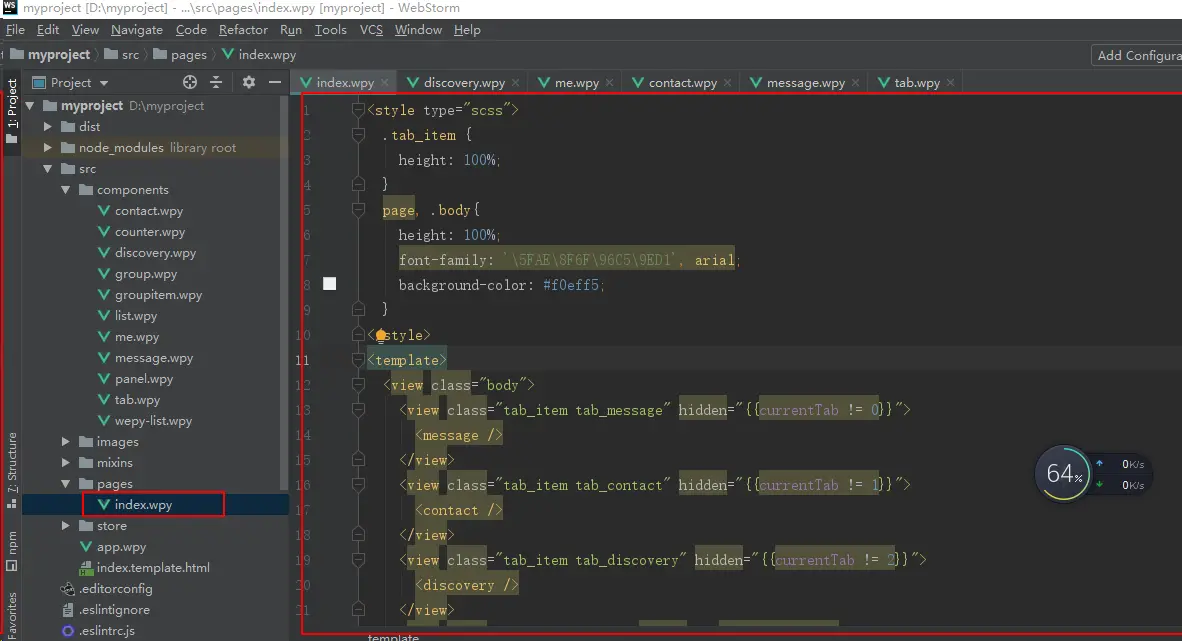Click the intention lightbulb at the closing style tag
The height and width of the screenshot is (641, 1182).
[381, 335]
